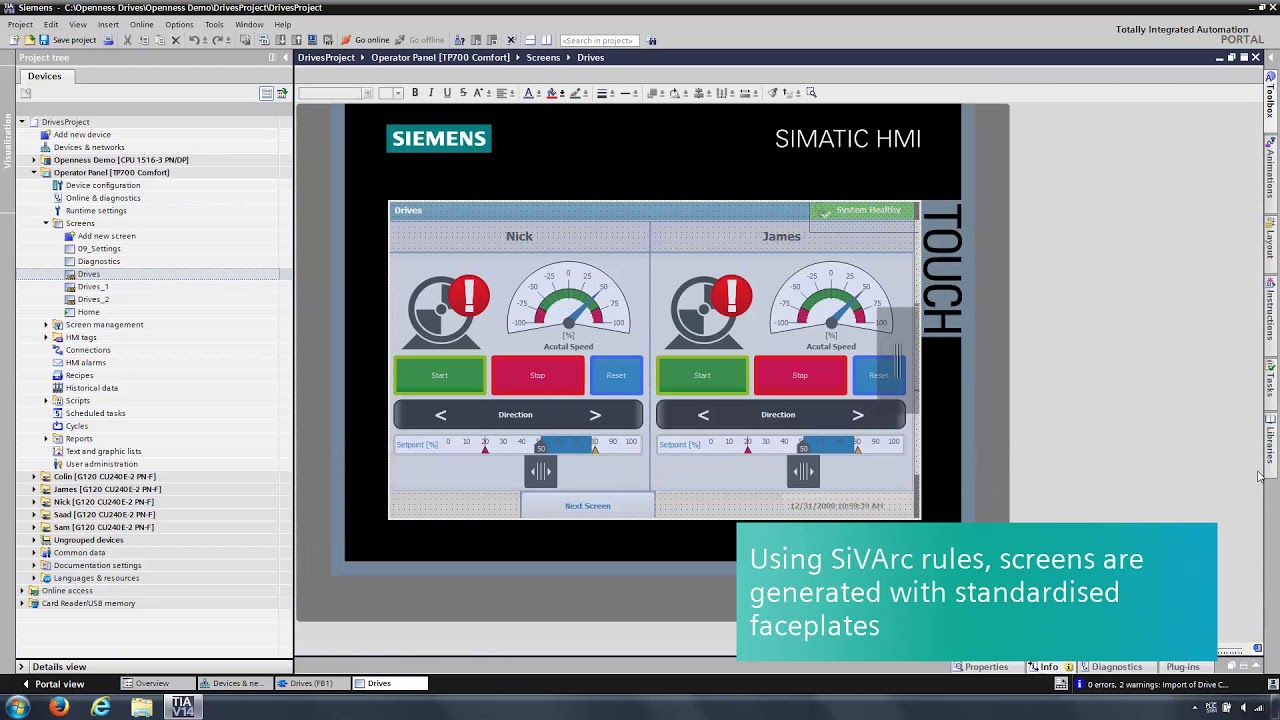Click the upload from device icon
The height and width of the screenshot is (720, 1280).
[x=296, y=40]
